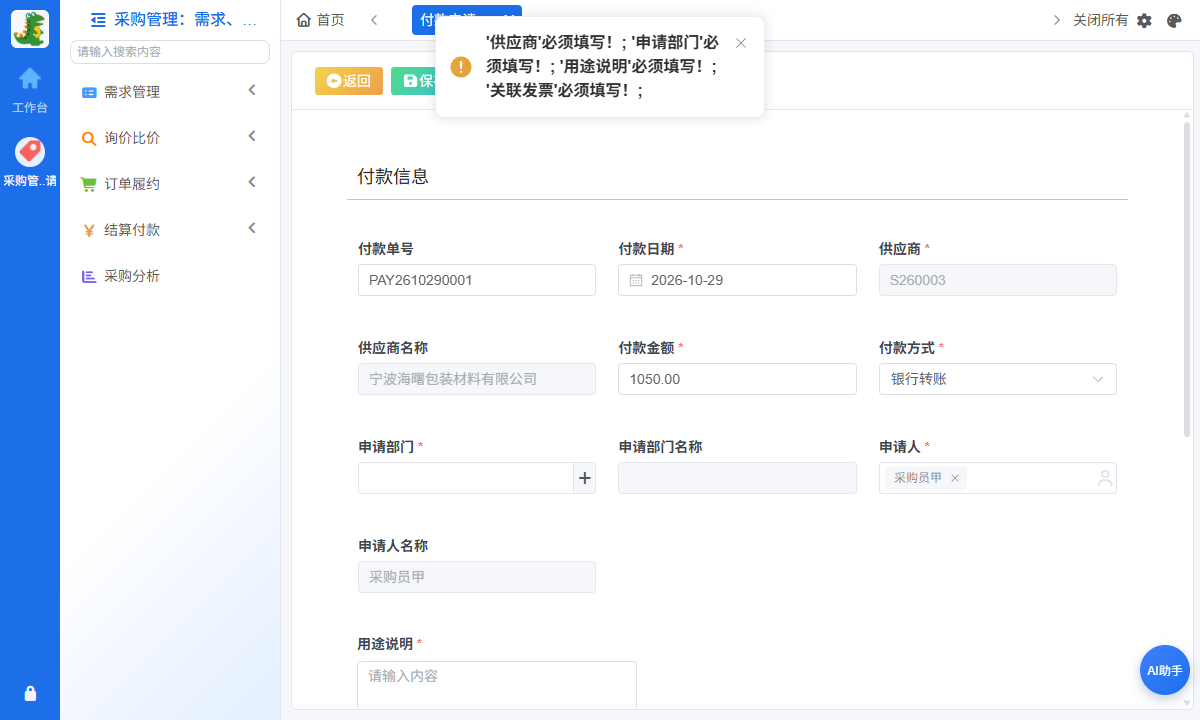
Task: Expand the 订单履约 menu chevron
Action: tap(252, 183)
